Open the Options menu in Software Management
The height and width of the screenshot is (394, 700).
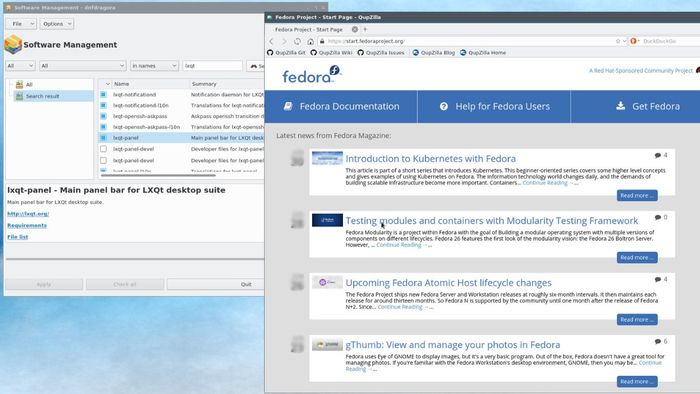point(57,24)
